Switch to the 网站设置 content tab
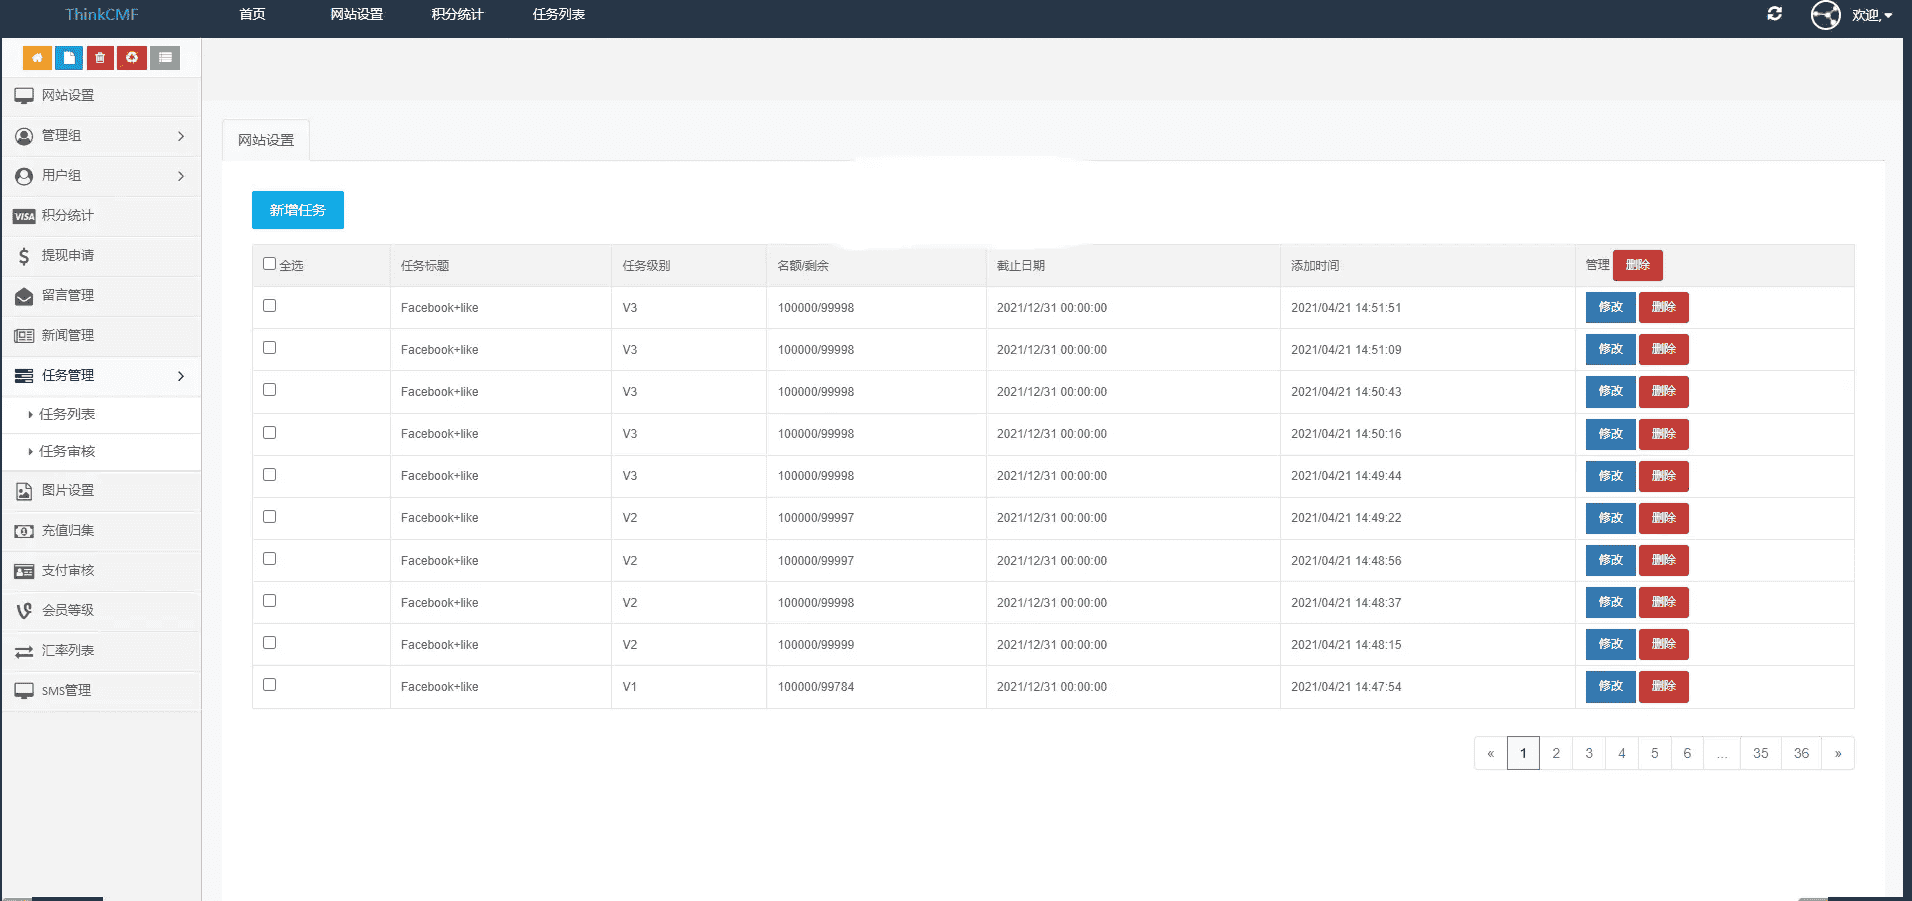This screenshot has height=901, width=1912. 266,140
